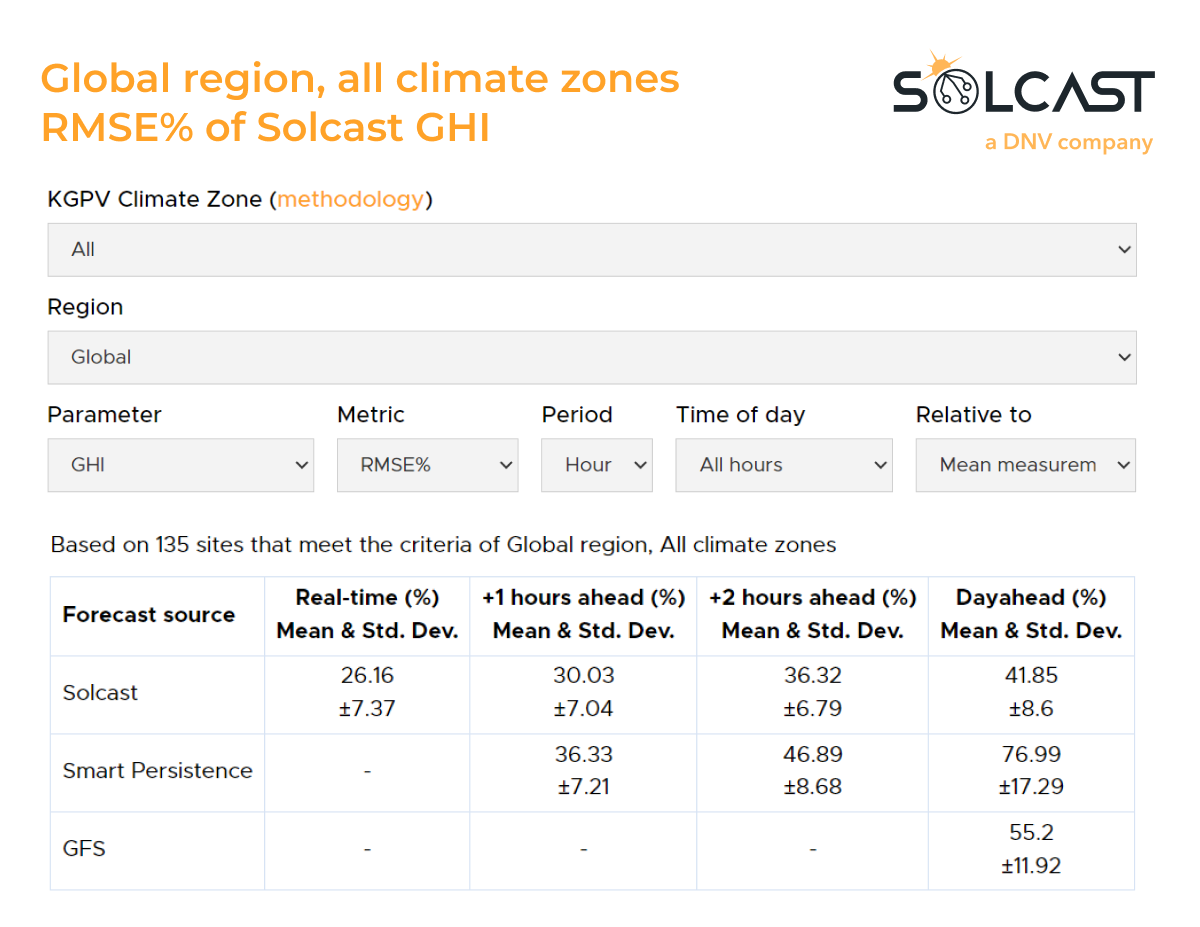Select the Solcast row label

100,693
